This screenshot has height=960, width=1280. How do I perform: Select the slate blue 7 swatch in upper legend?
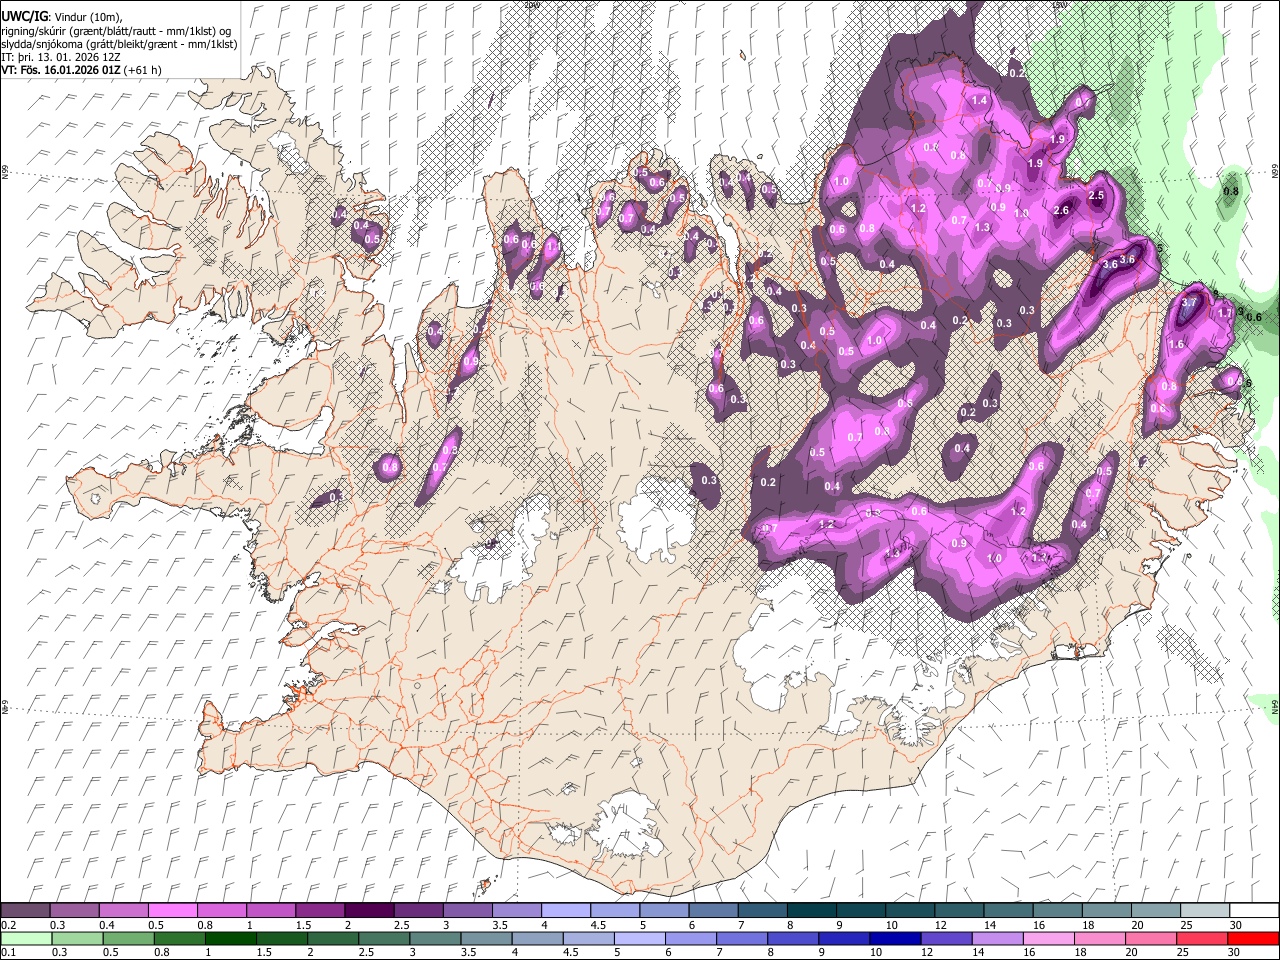pyautogui.click(x=762, y=910)
